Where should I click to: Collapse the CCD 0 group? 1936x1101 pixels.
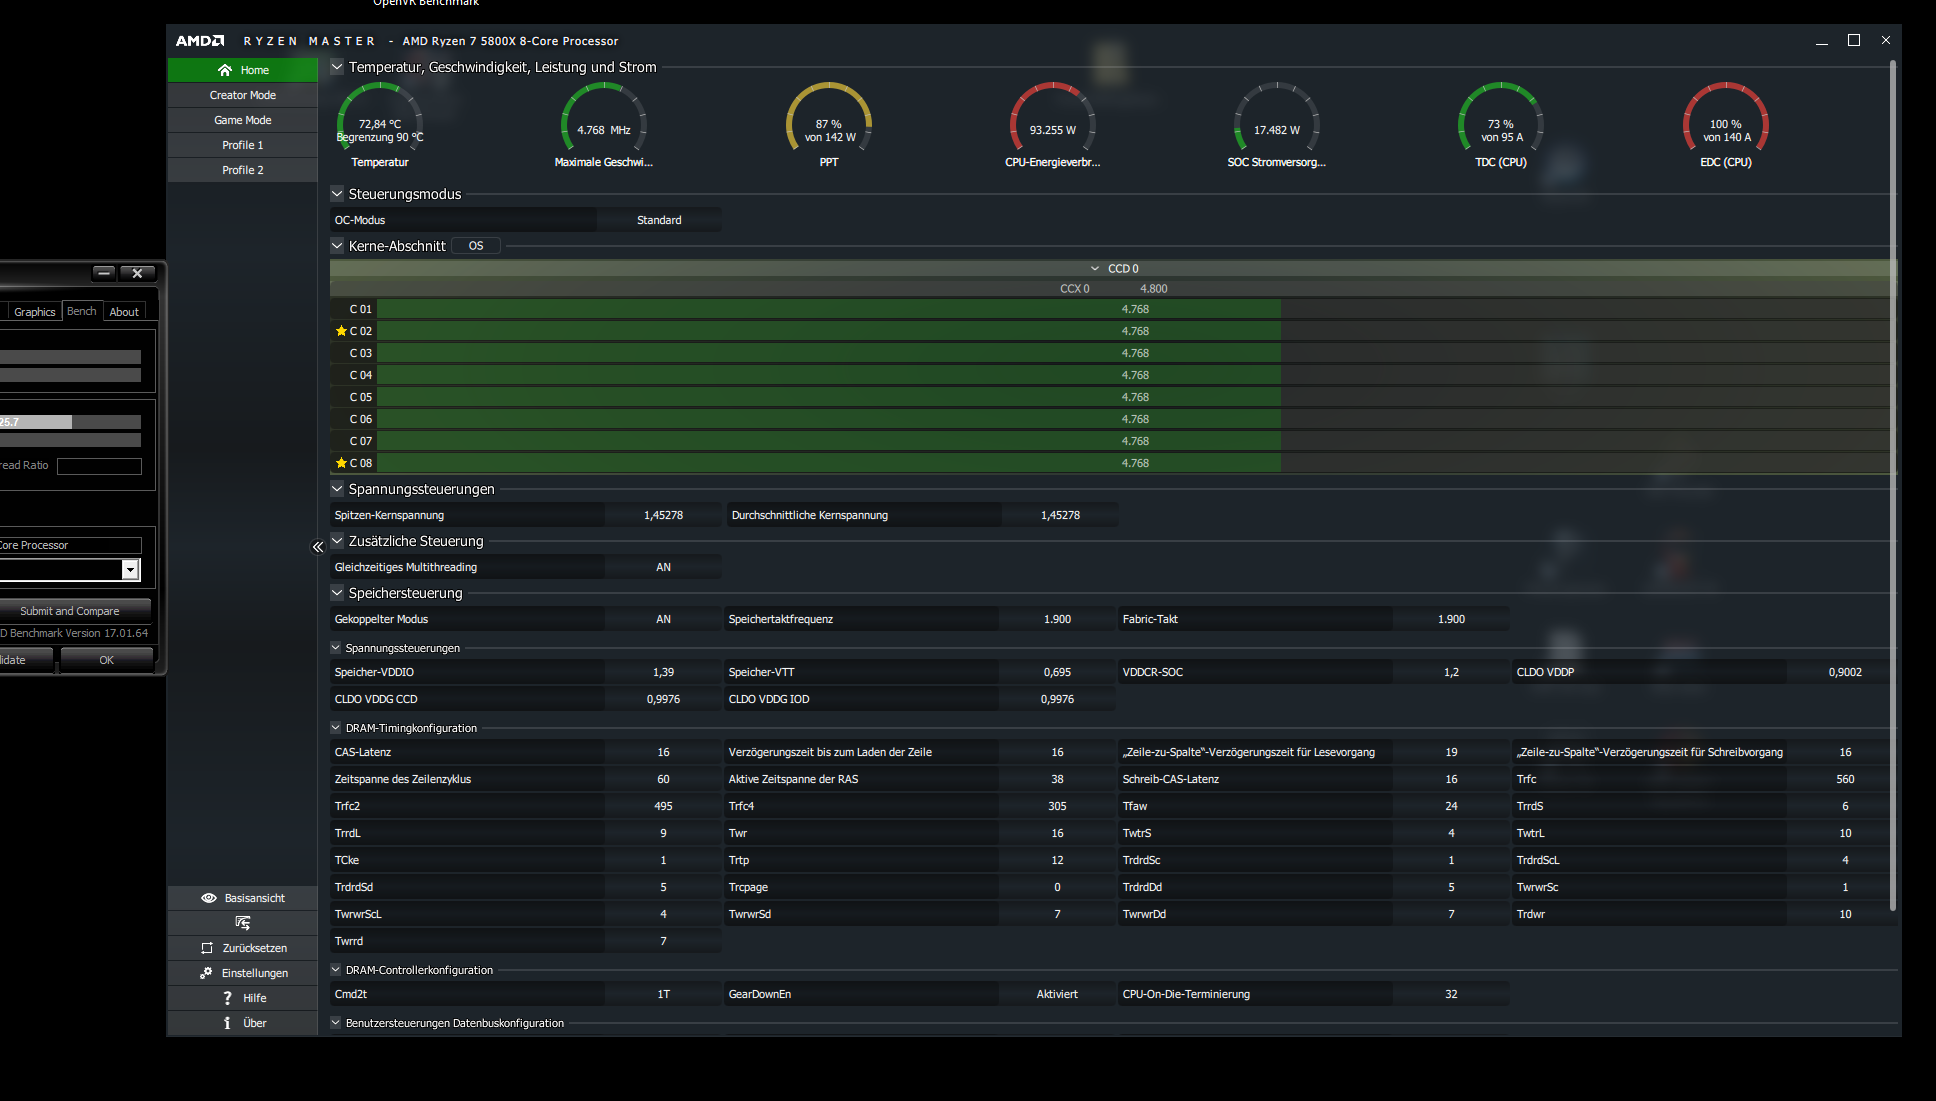tap(1095, 269)
